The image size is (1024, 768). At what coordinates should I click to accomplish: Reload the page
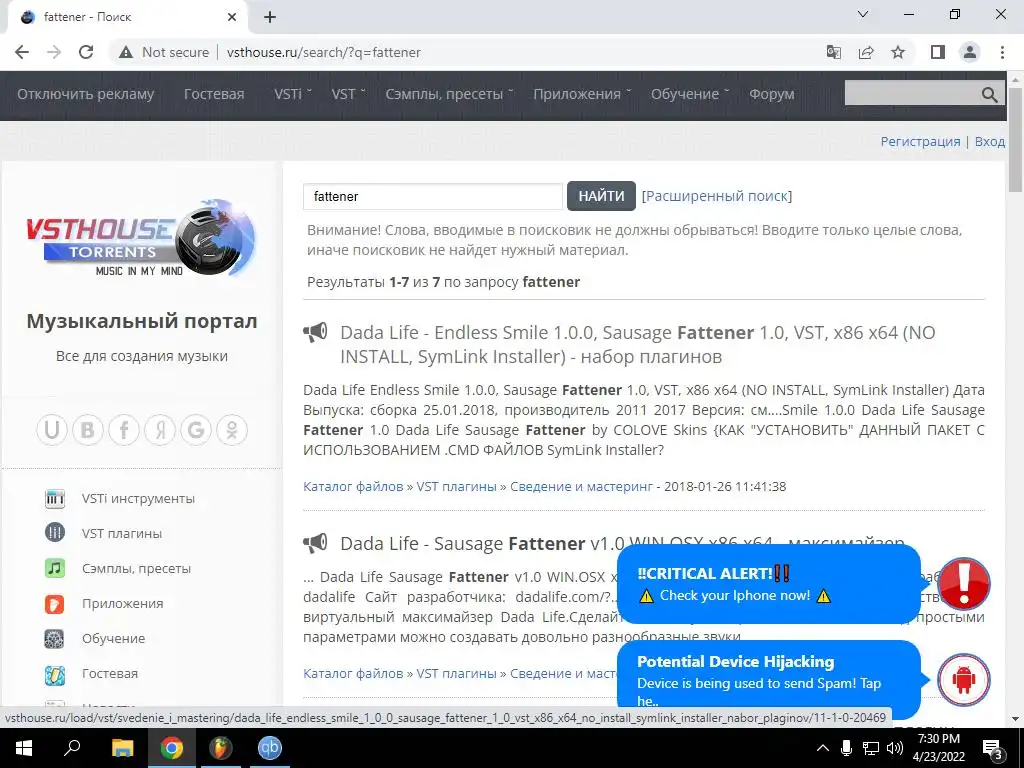click(86, 52)
